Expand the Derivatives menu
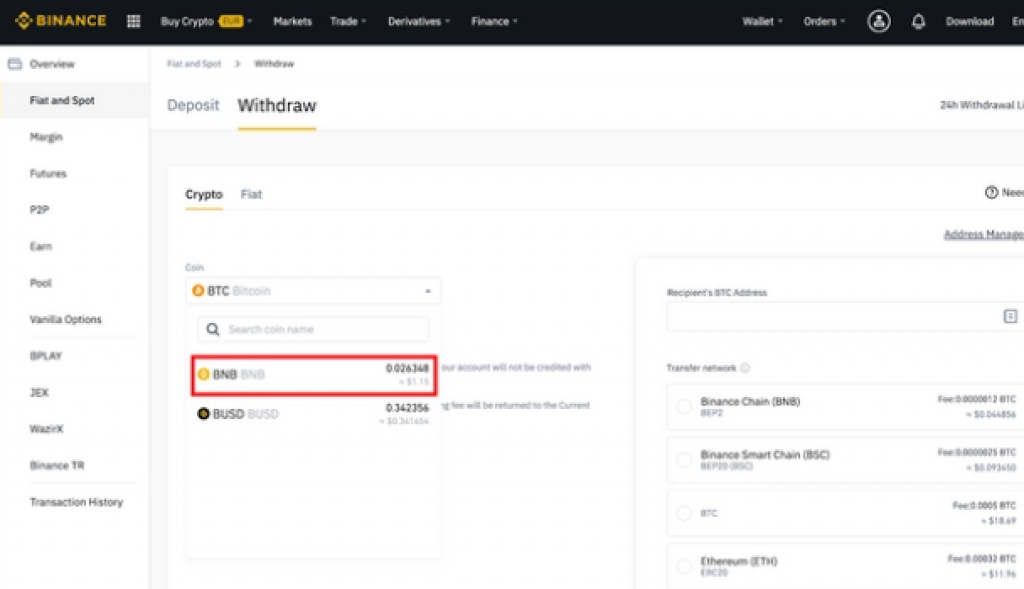 point(419,22)
